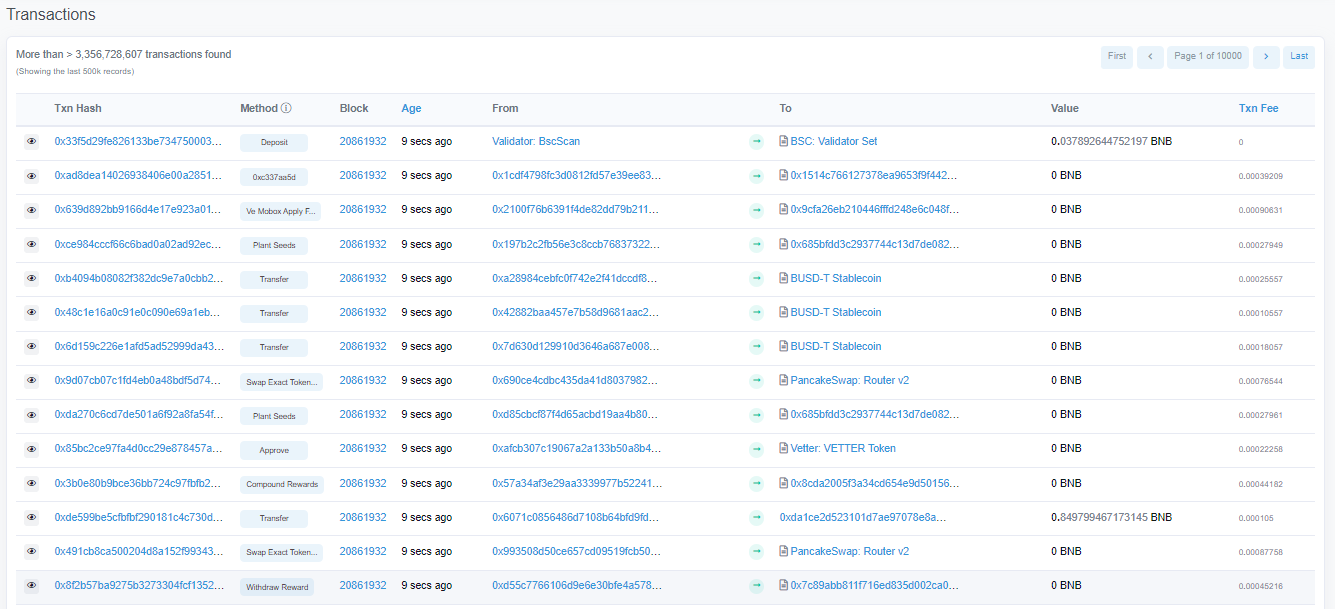Click contract icon next to Vetter: VETTER Token
1335x609 pixels.
[x=784, y=449]
